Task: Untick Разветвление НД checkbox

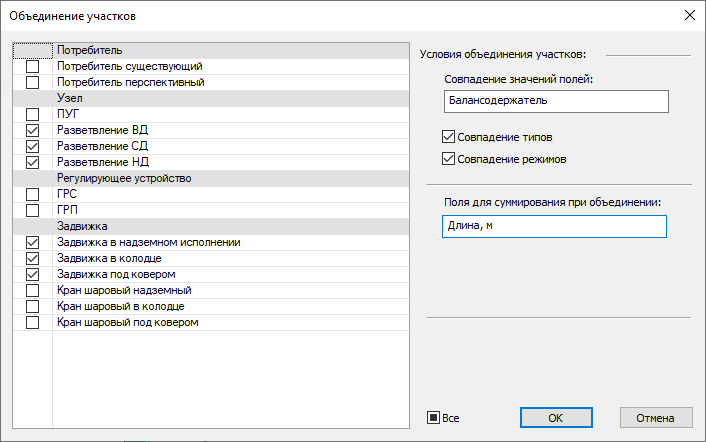Action: pos(33,162)
